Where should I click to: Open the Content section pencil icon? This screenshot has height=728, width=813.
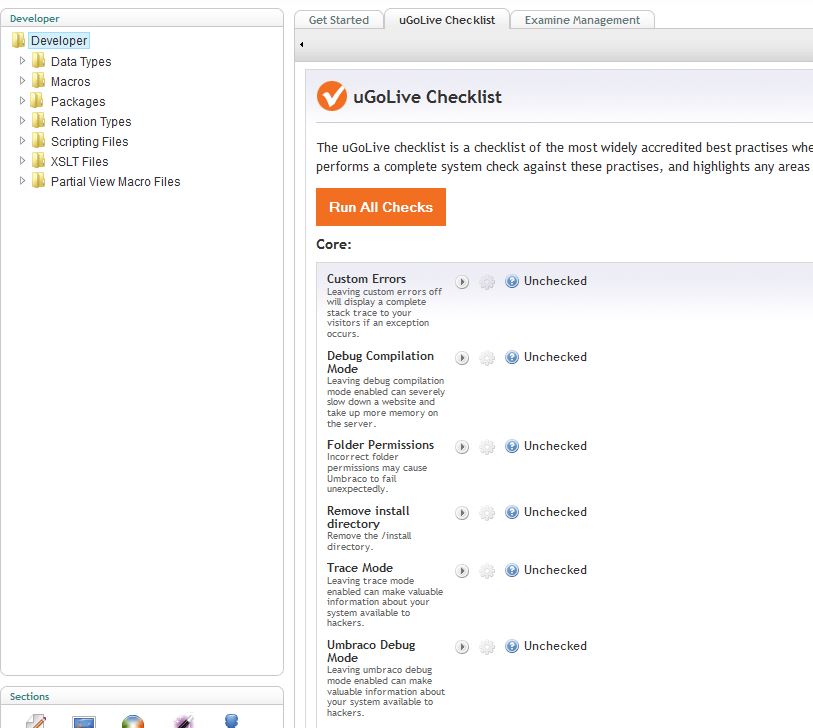(36, 721)
